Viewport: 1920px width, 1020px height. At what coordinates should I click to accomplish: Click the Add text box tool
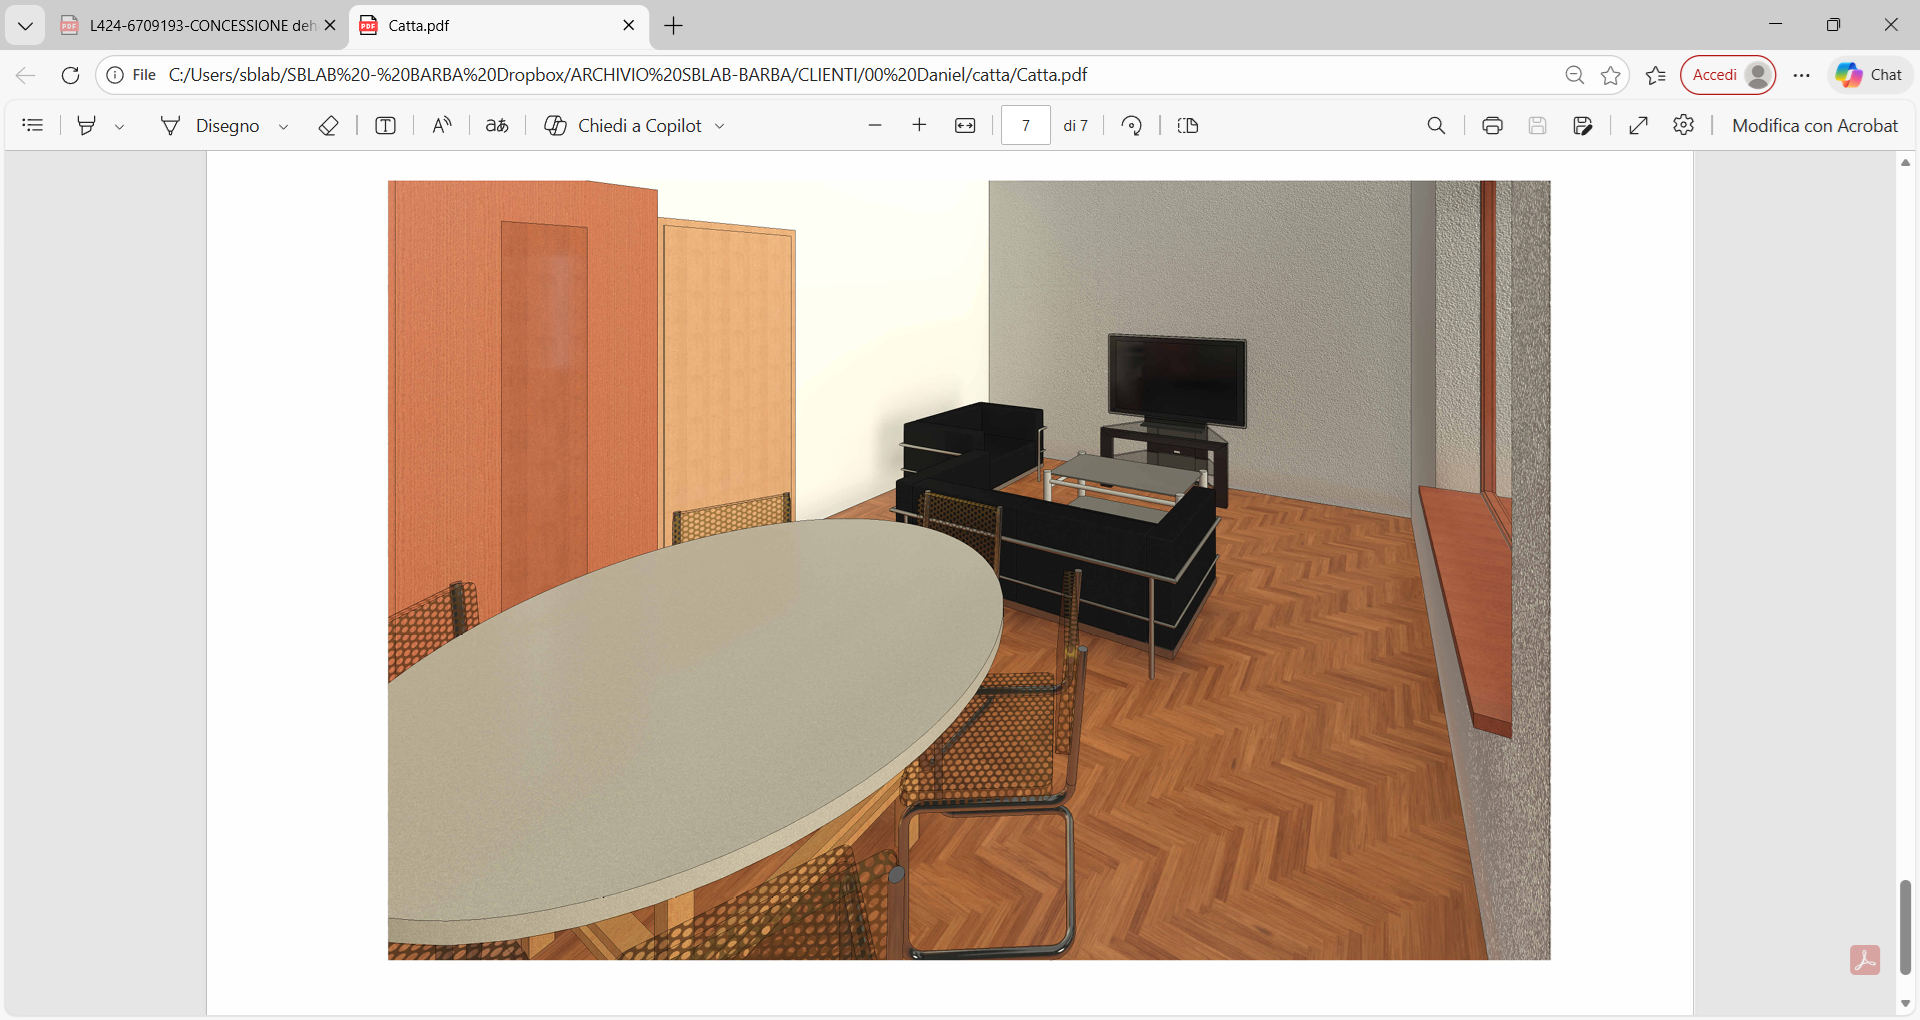[385, 126]
